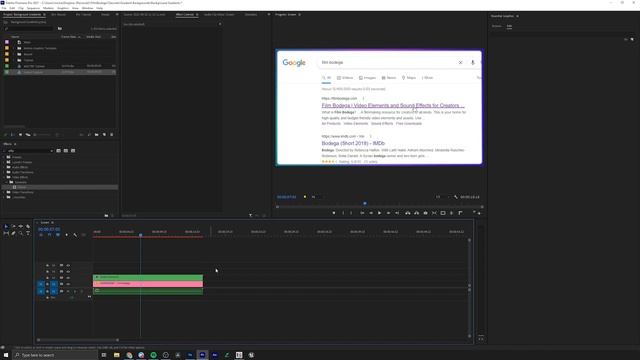The height and width of the screenshot is (360, 640).
Task: Toggle track output eye for V1
Action: 68,284
